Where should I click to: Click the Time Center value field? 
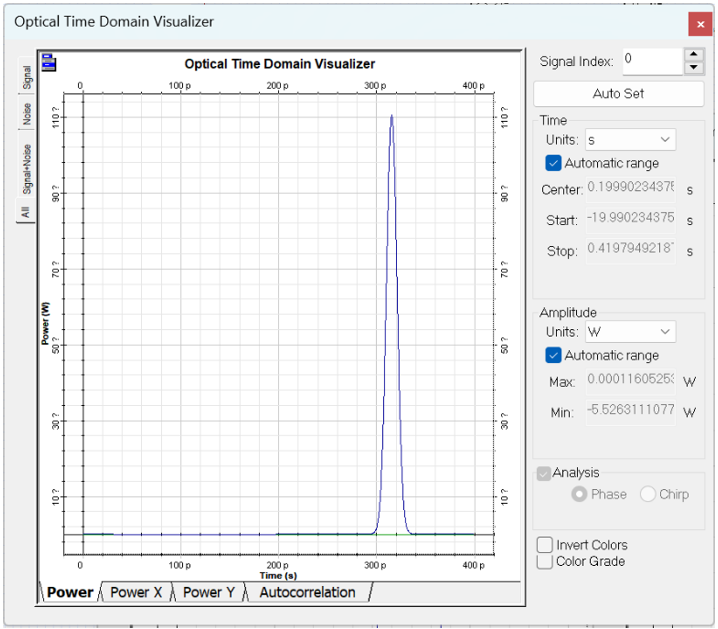630,187
